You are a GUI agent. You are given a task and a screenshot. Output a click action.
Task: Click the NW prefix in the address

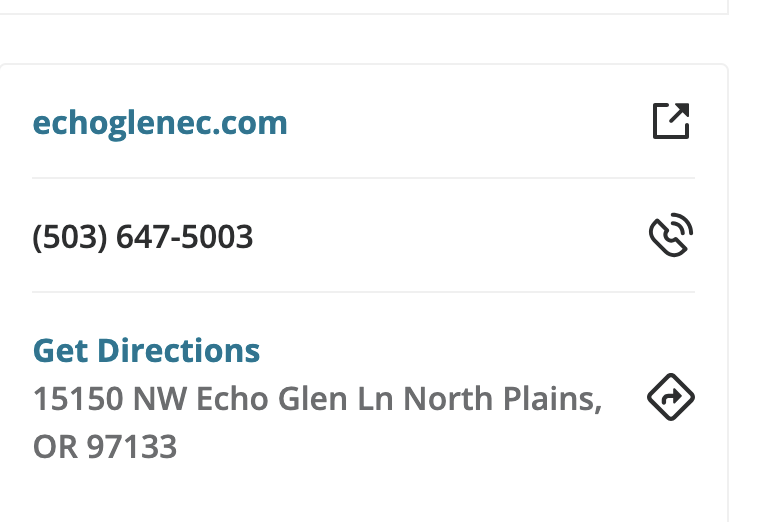[x=160, y=399]
